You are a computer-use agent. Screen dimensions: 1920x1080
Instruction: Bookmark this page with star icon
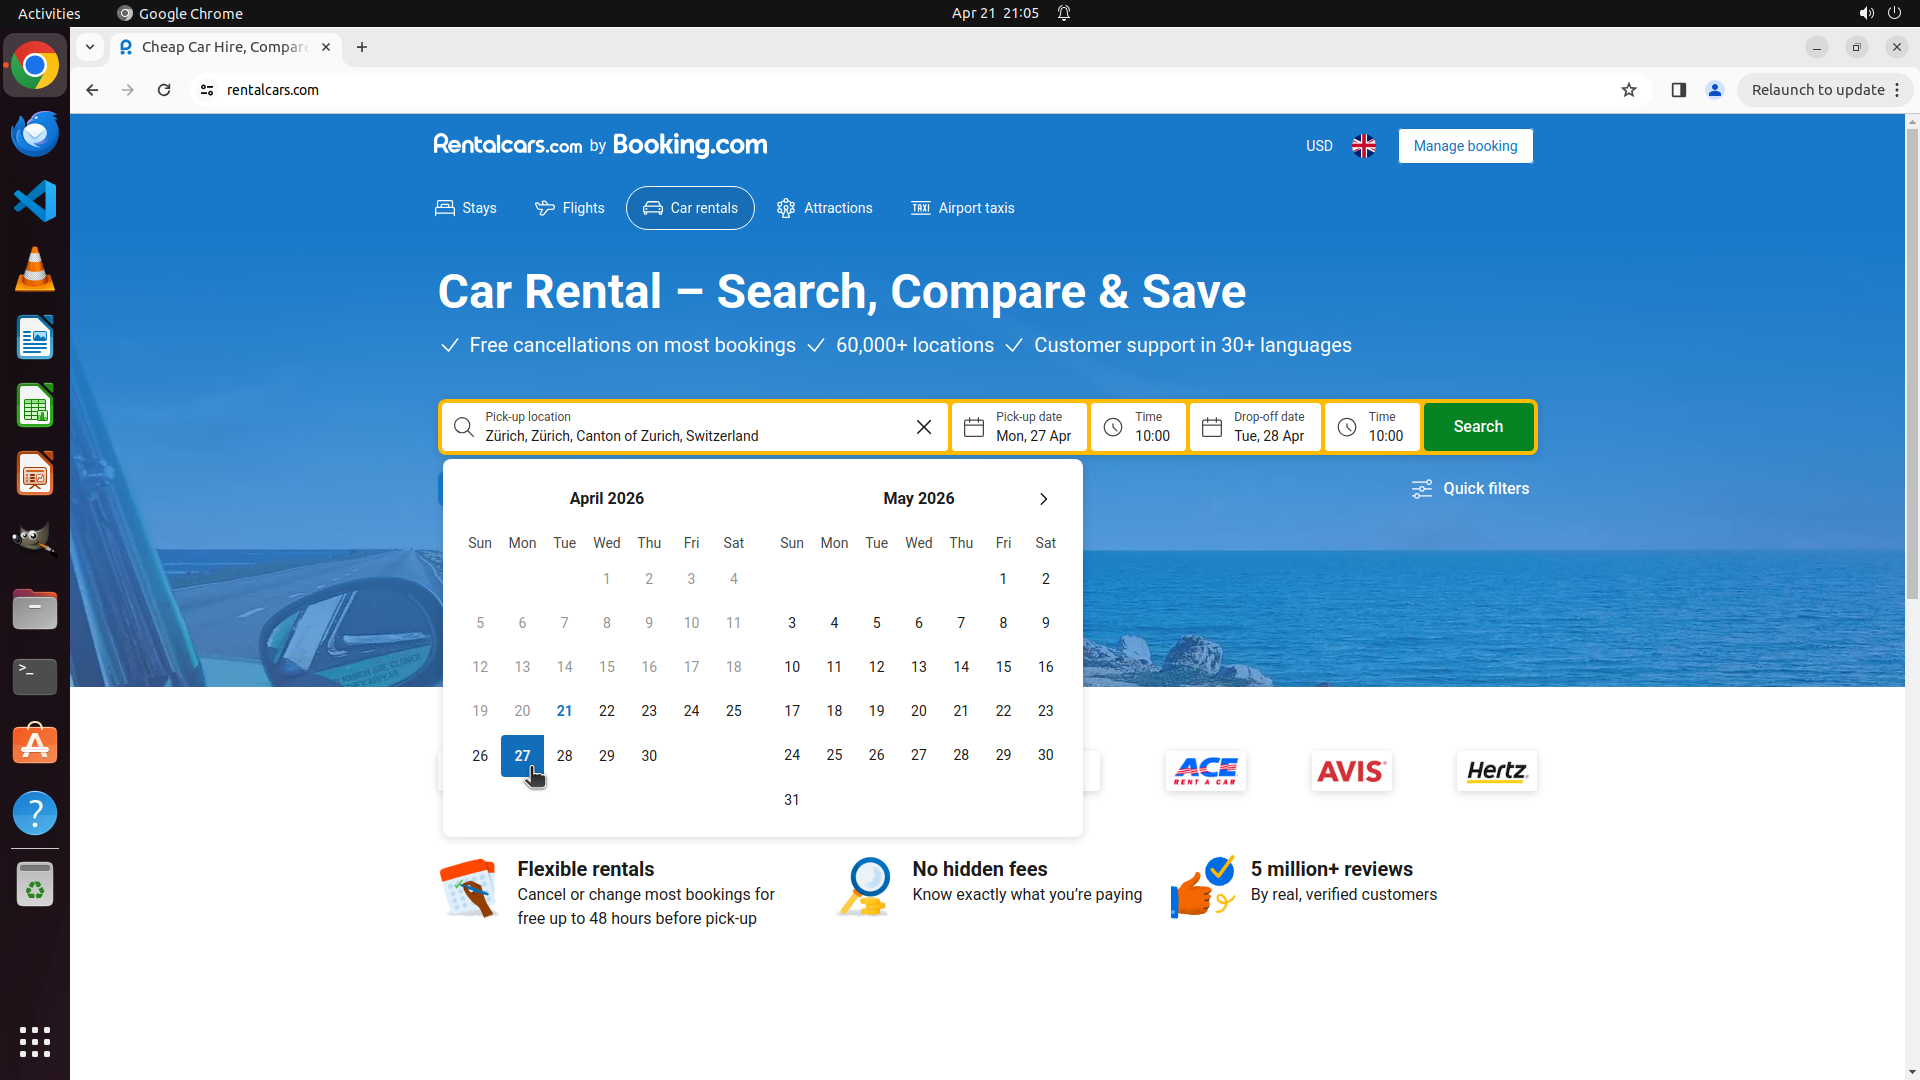pyautogui.click(x=1629, y=90)
